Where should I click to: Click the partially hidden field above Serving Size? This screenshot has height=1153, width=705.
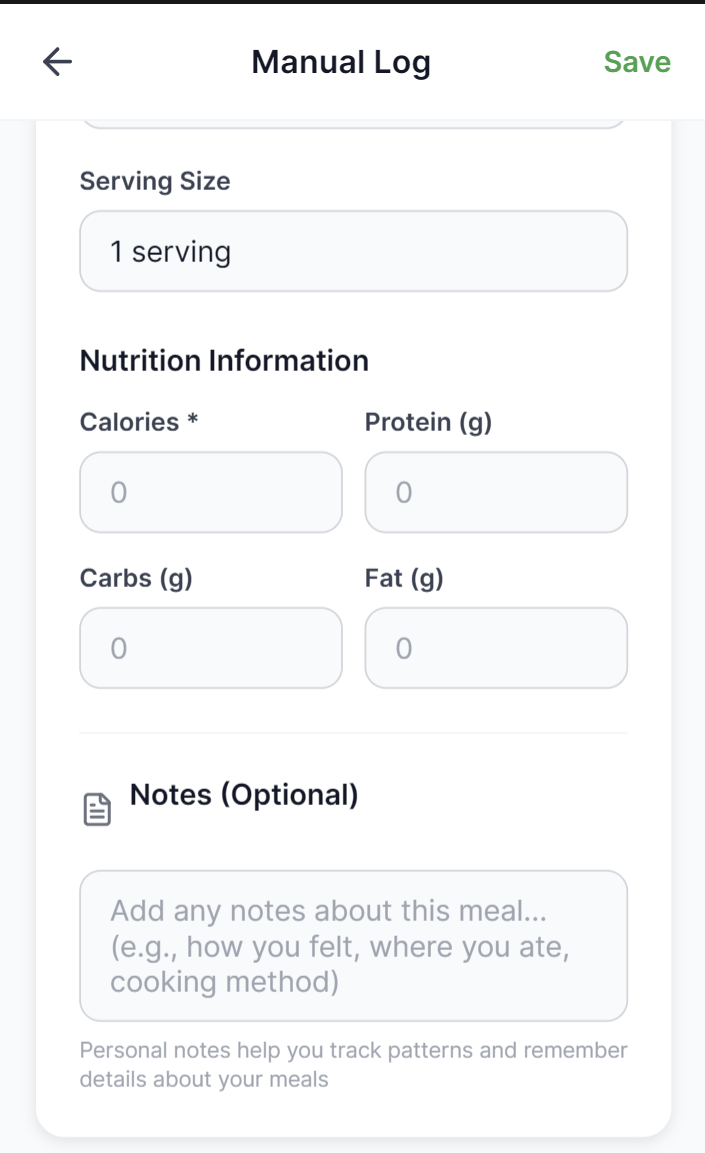coord(353,123)
